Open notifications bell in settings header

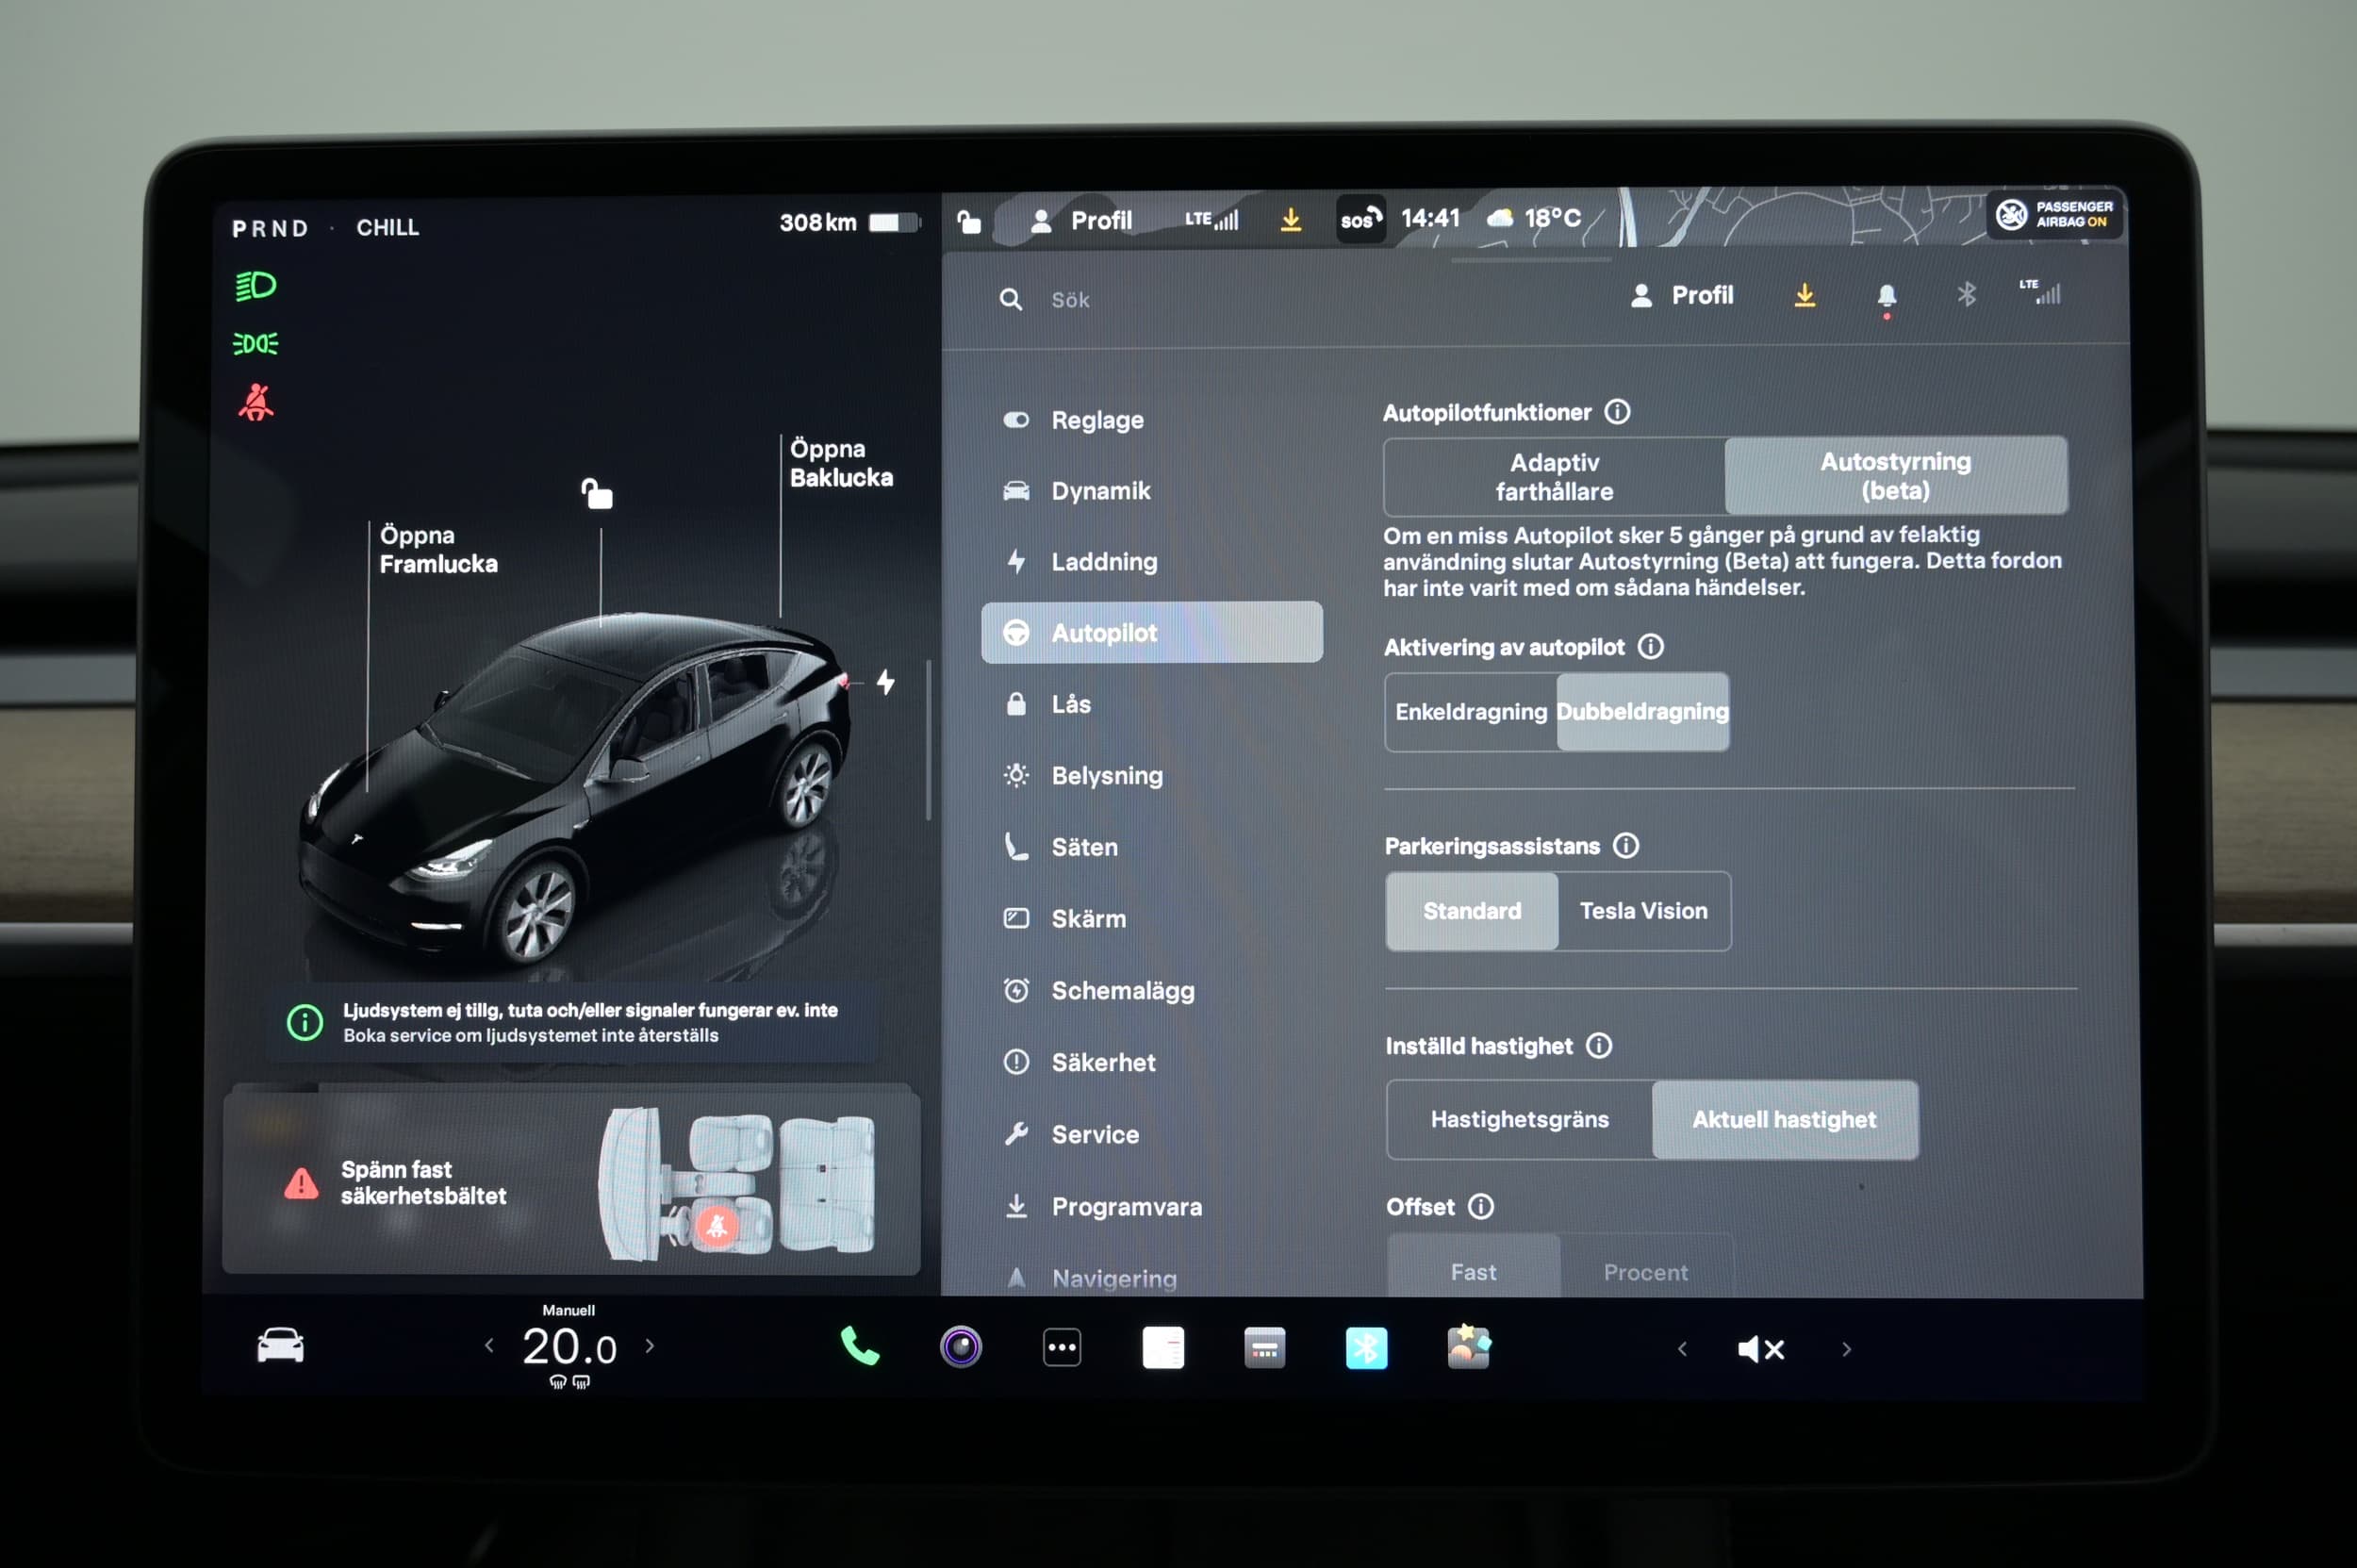click(x=1886, y=297)
